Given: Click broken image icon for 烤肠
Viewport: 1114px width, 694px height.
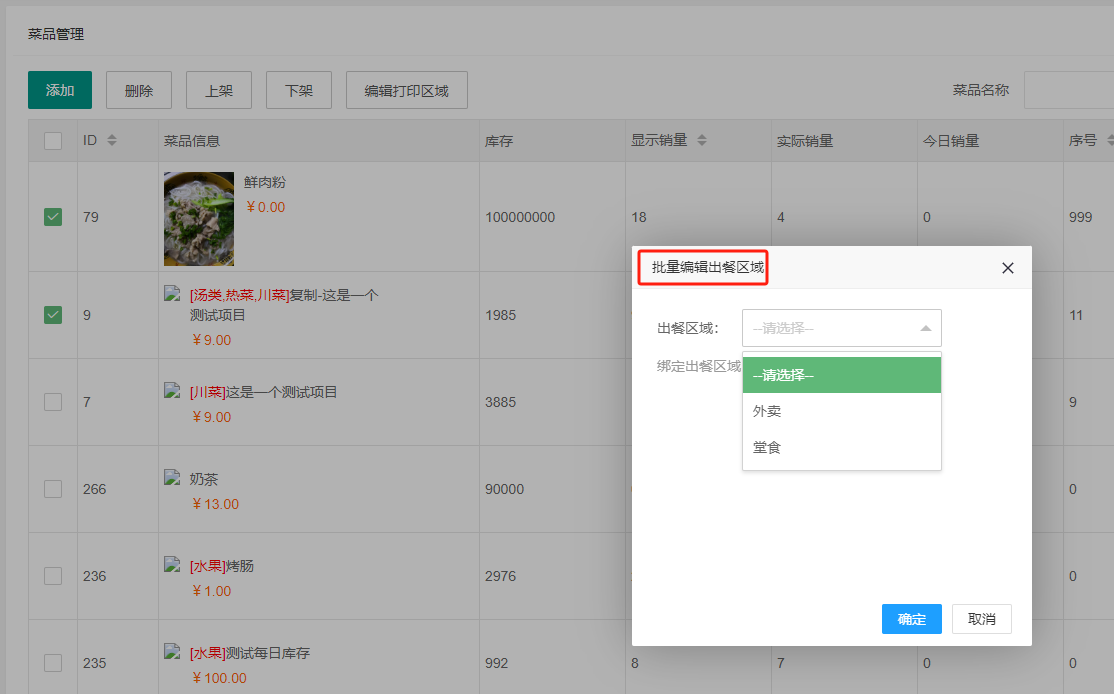Looking at the screenshot, I should coord(173,565).
